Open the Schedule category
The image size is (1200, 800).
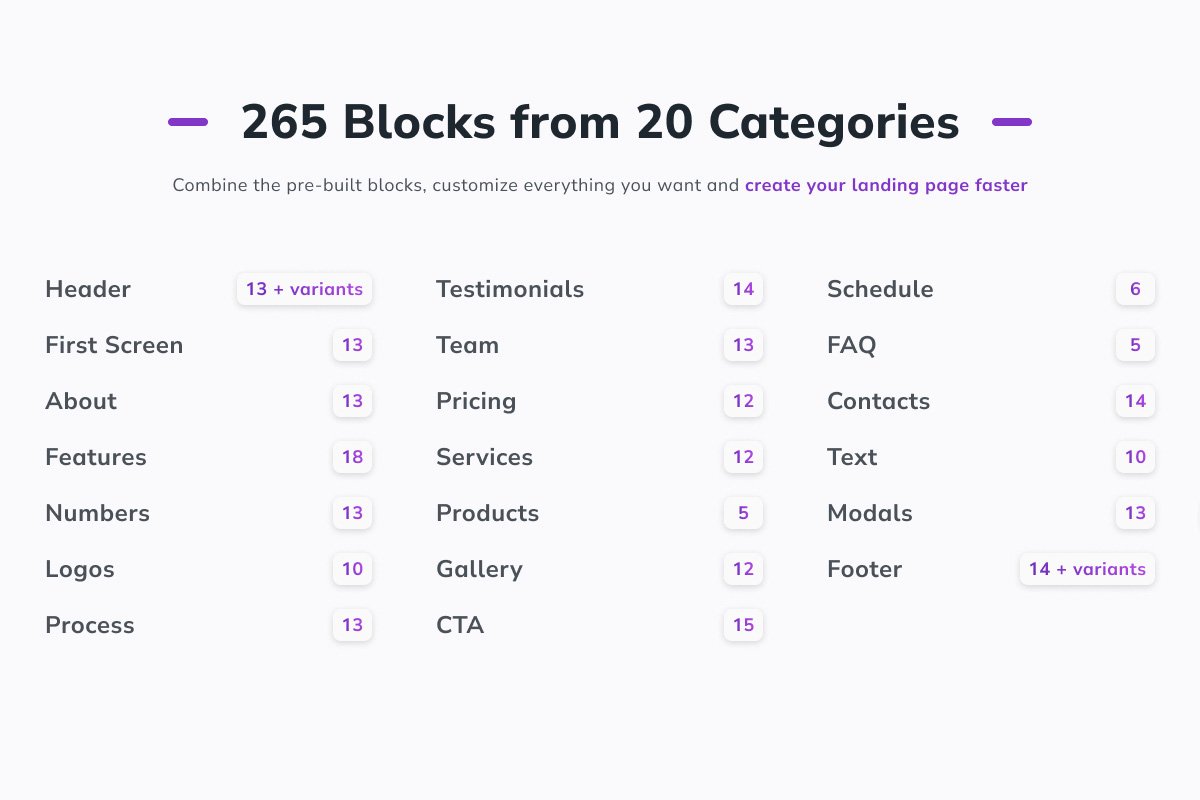click(880, 289)
